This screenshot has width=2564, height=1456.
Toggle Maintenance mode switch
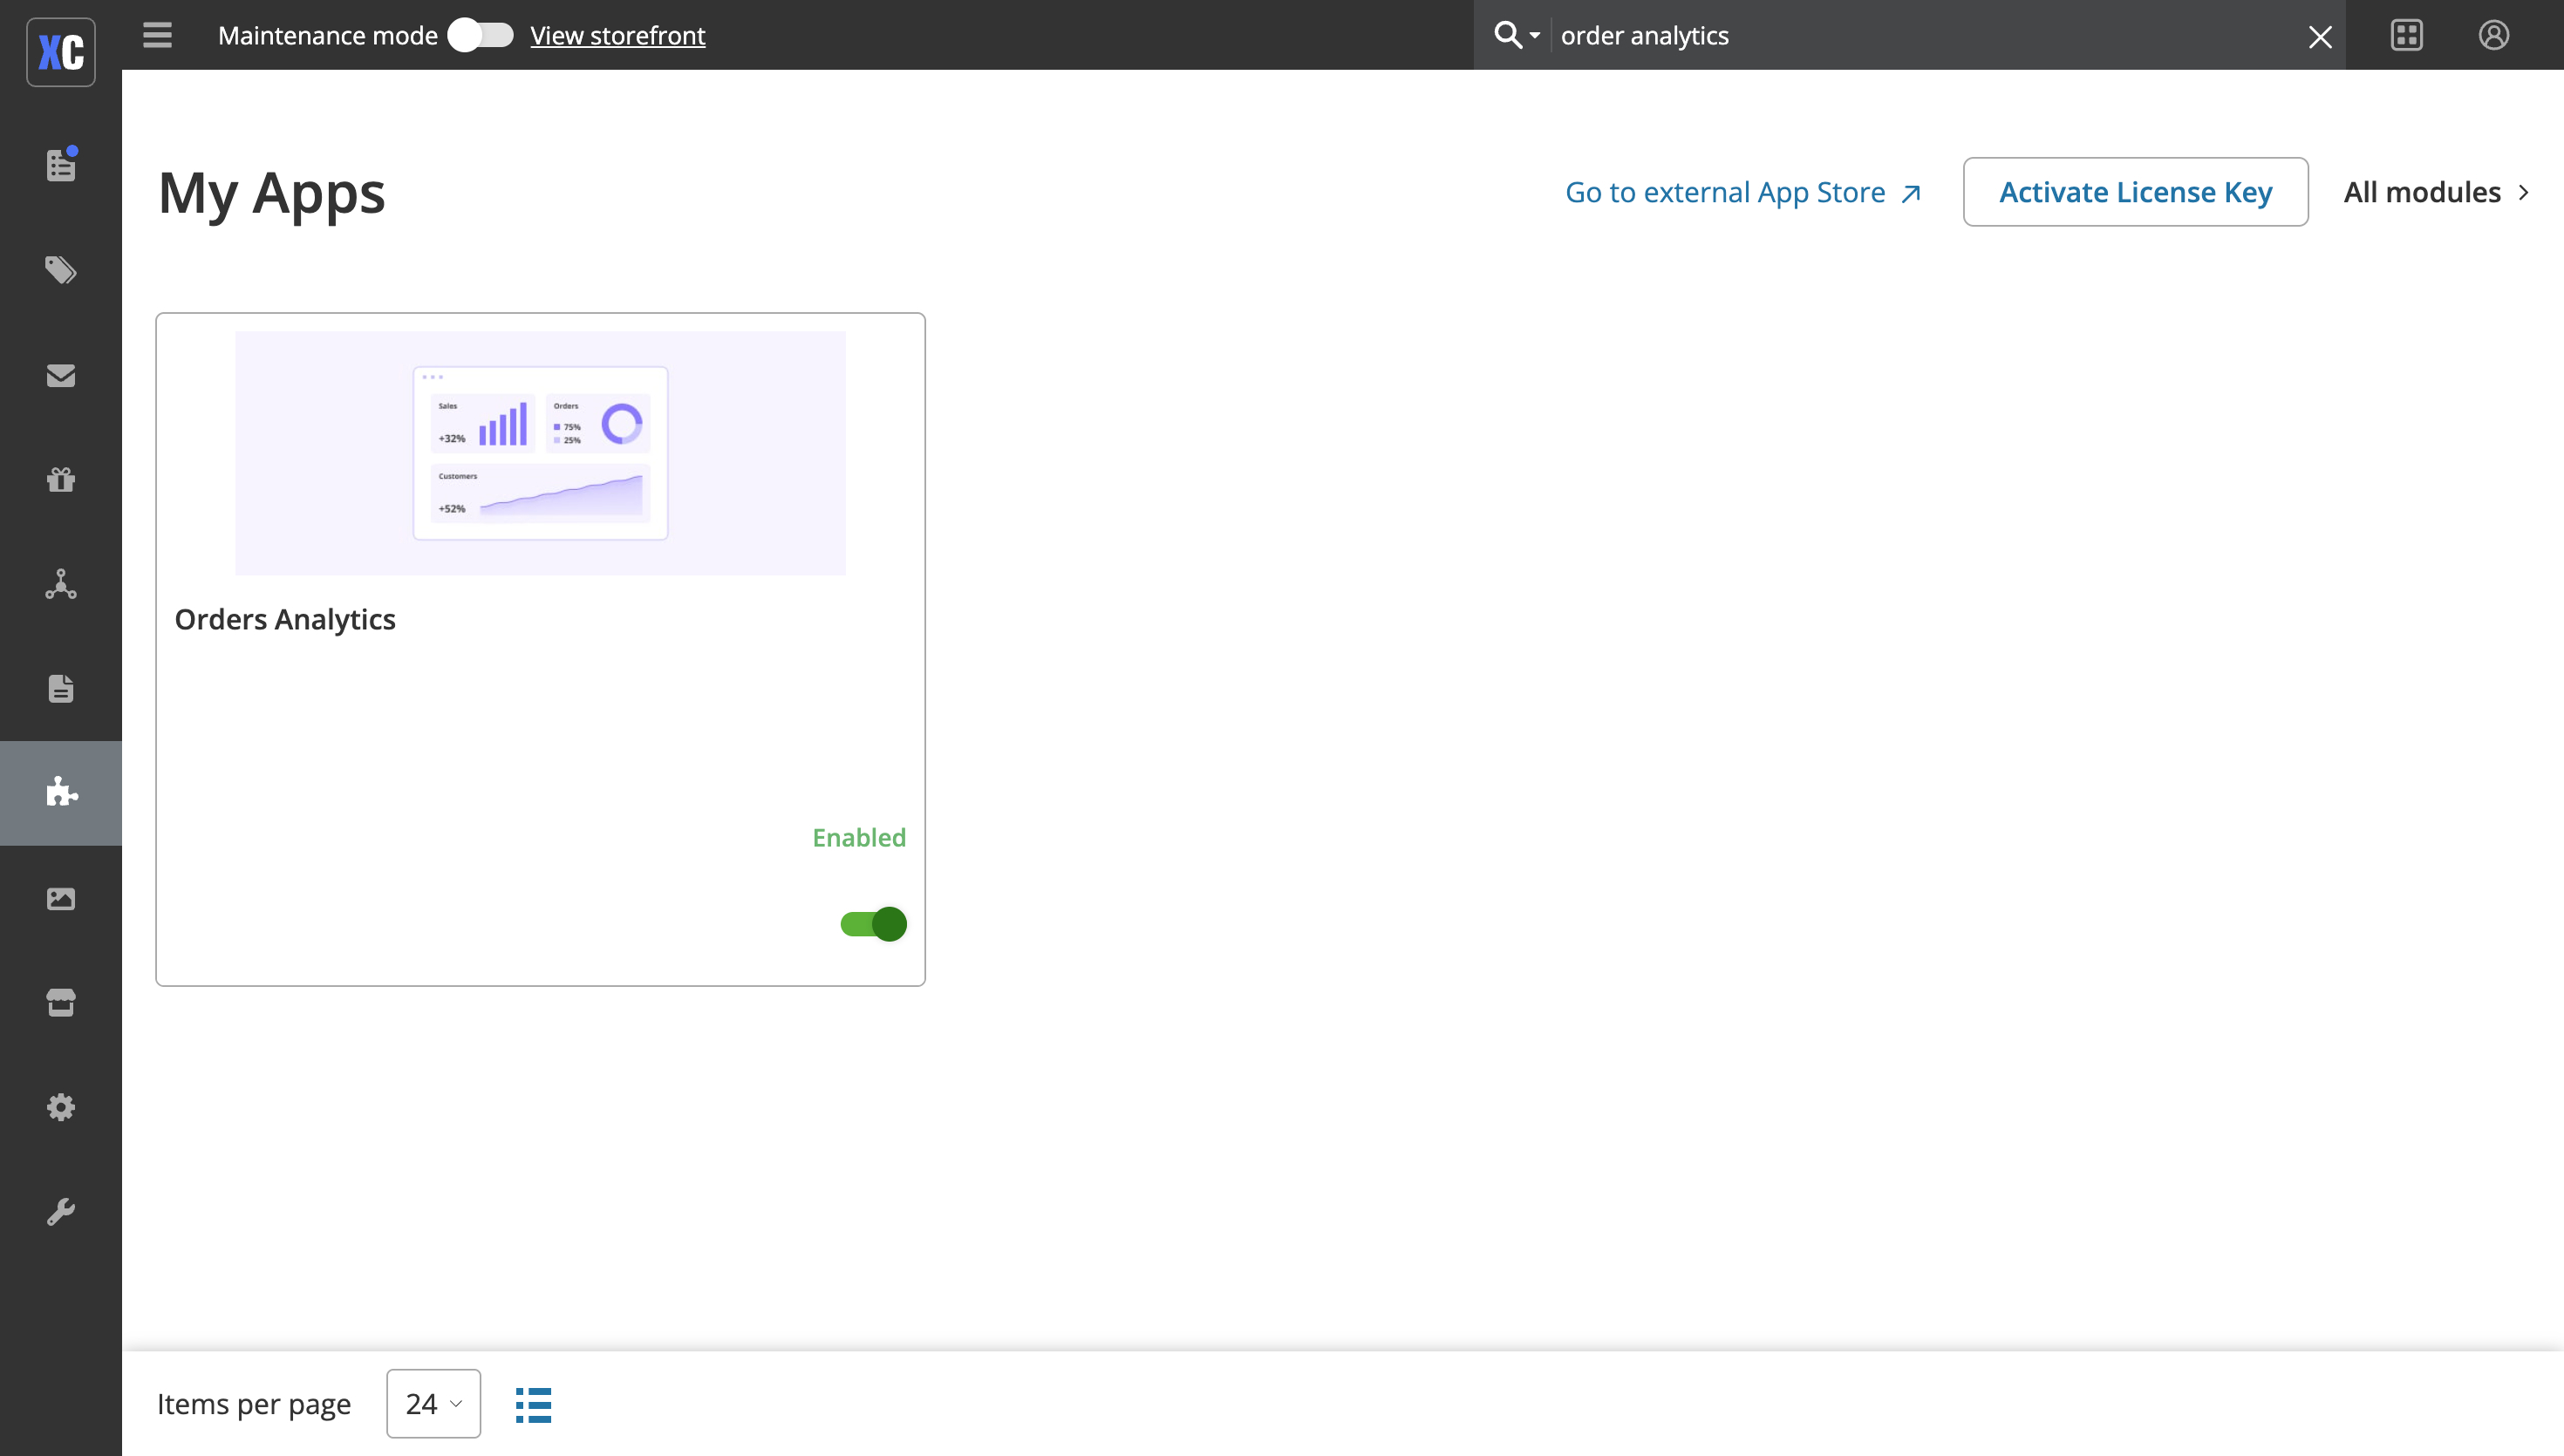(480, 35)
